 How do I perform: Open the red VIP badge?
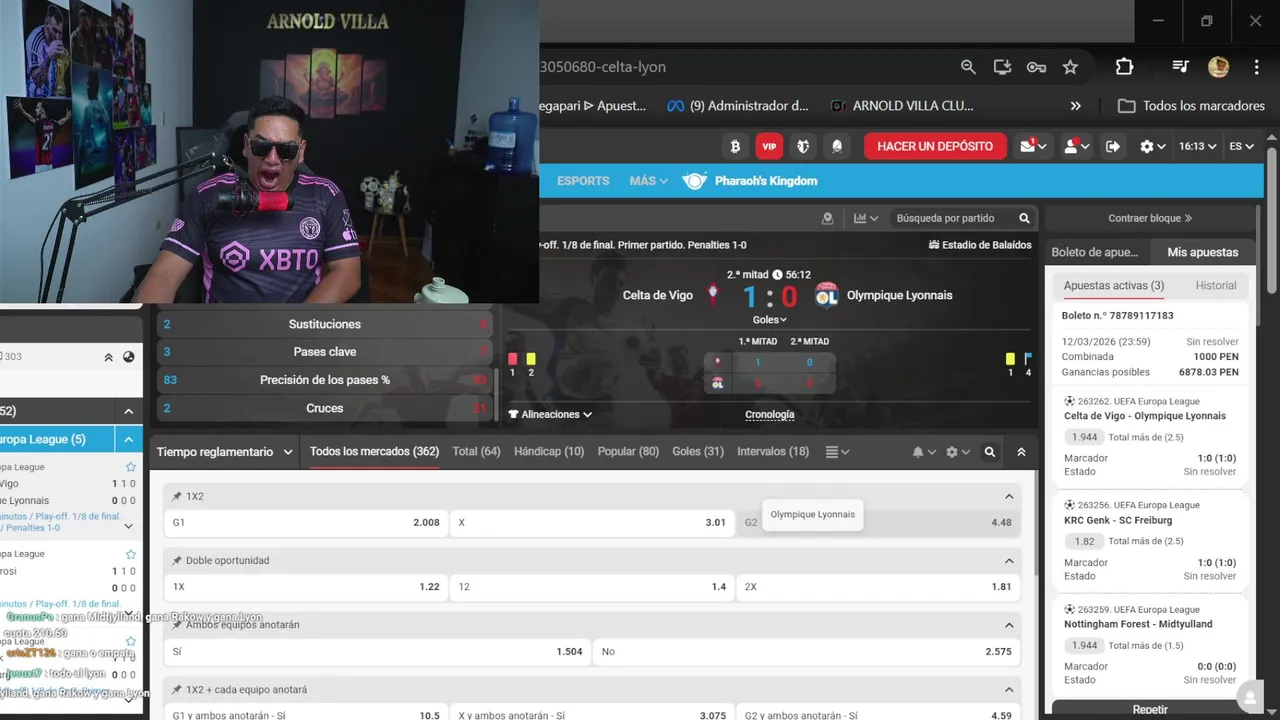[x=769, y=146]
